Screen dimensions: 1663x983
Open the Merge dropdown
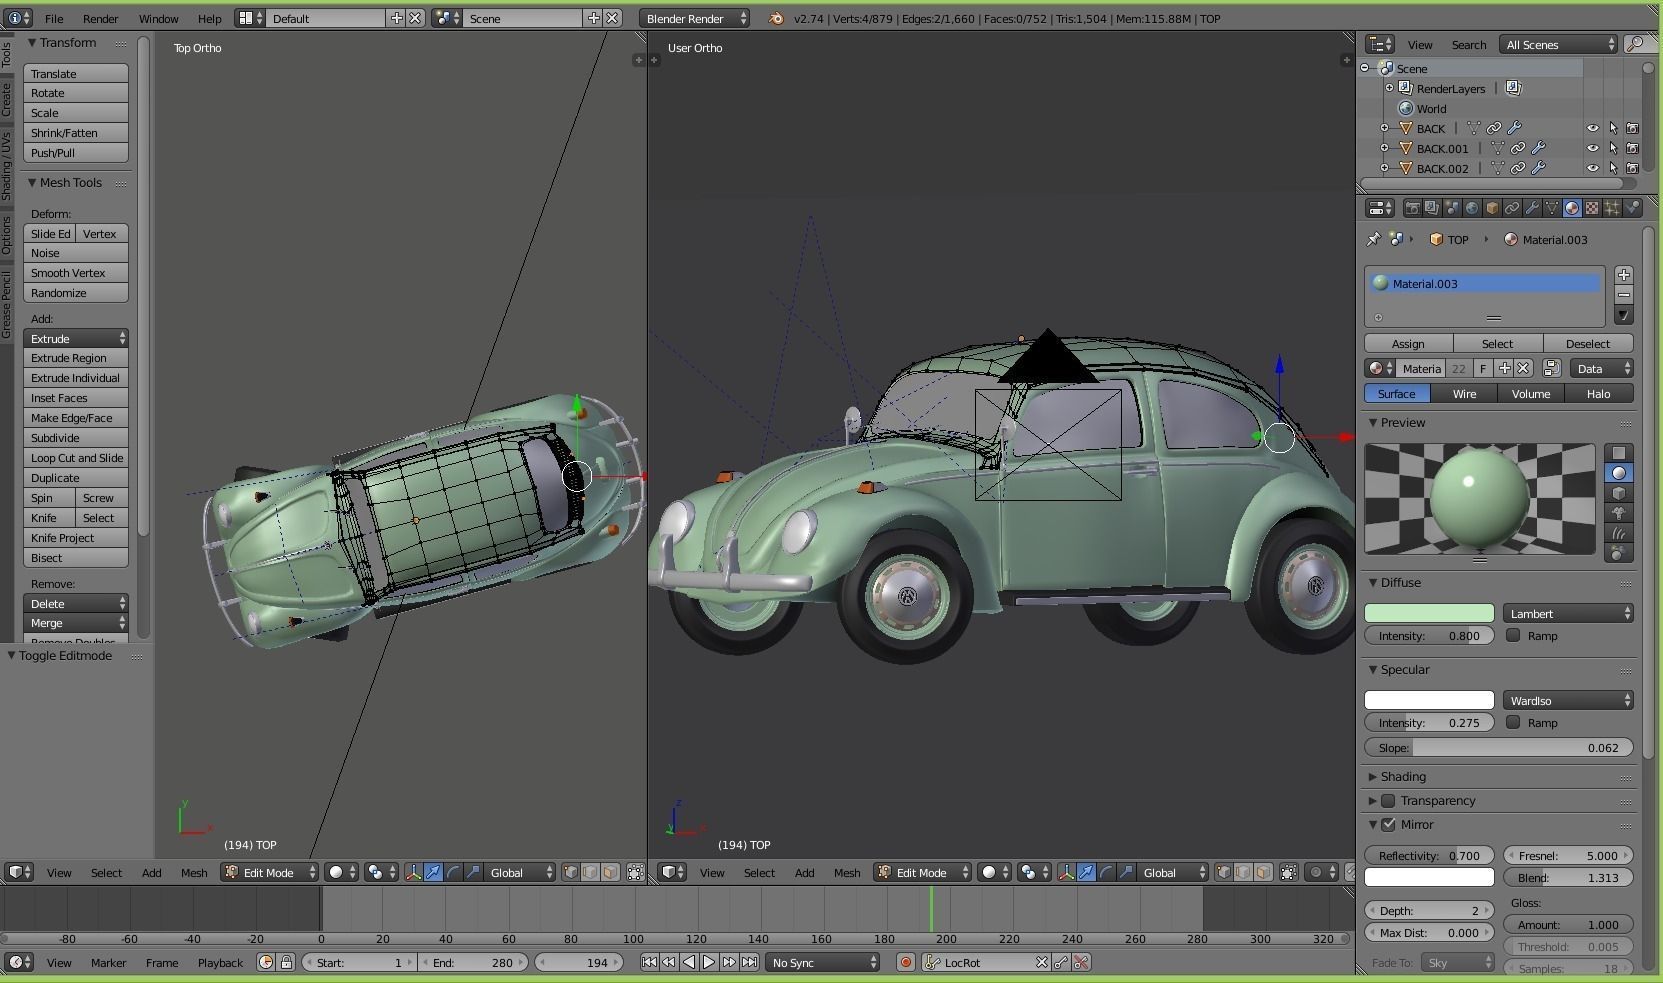pos(76,622)
